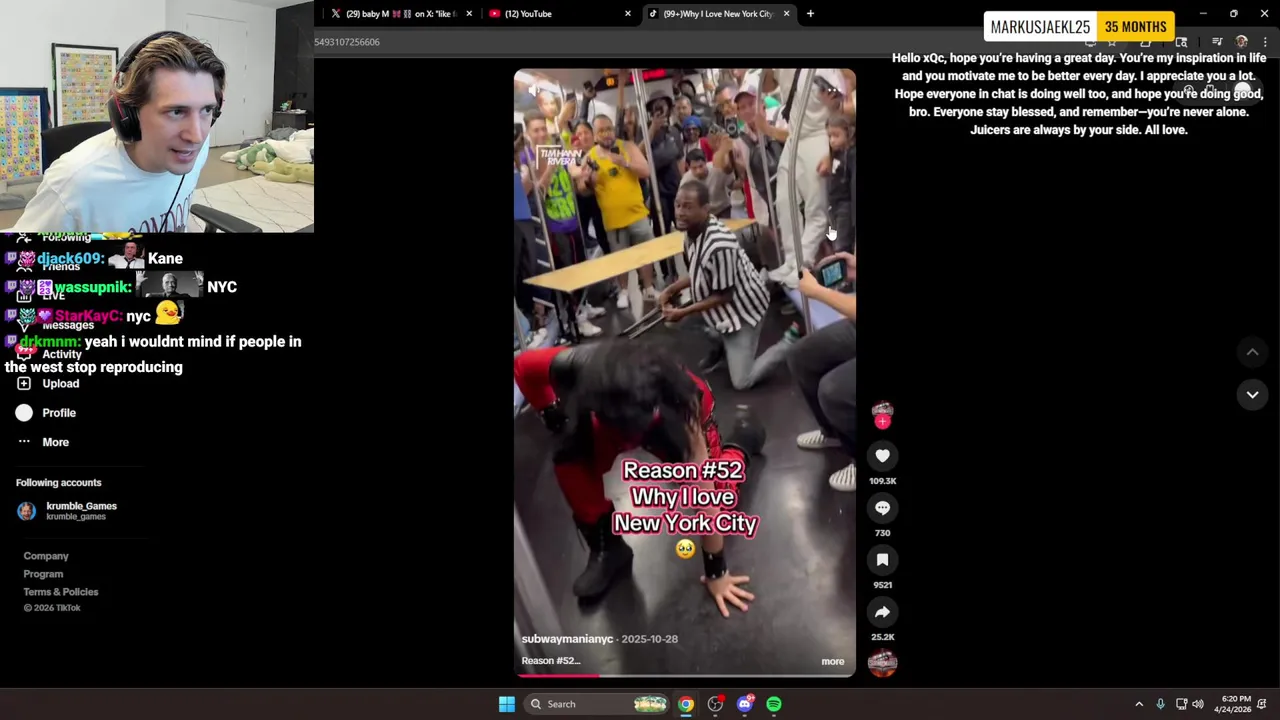The width and height of the screenshot is (1280, 720).
Task: Click the chat message by drkmnm
Action: 153,354
